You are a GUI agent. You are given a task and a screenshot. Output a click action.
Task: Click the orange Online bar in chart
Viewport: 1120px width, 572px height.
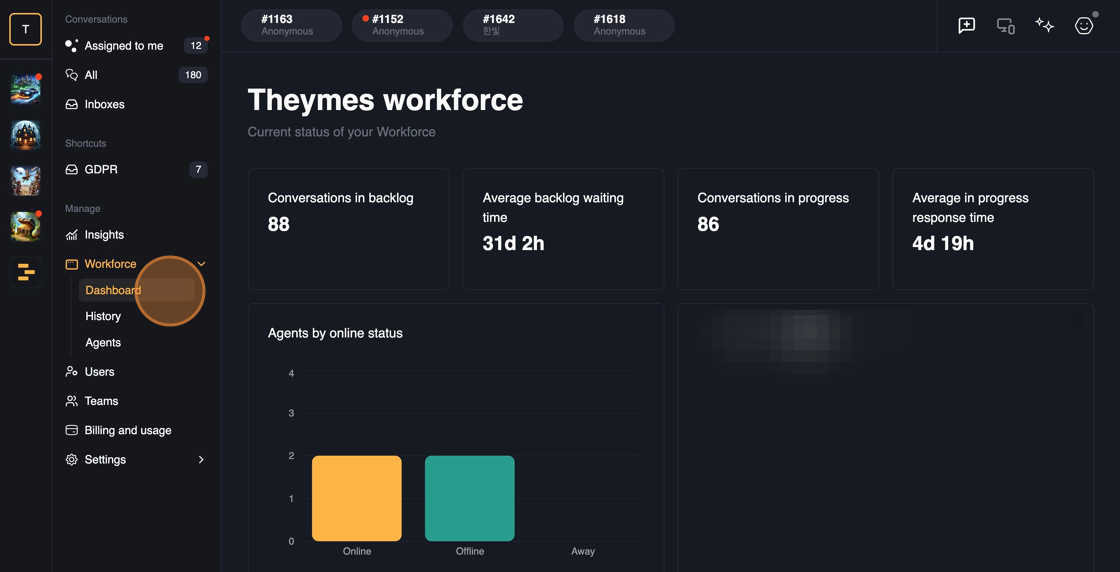tap(357, 498)
